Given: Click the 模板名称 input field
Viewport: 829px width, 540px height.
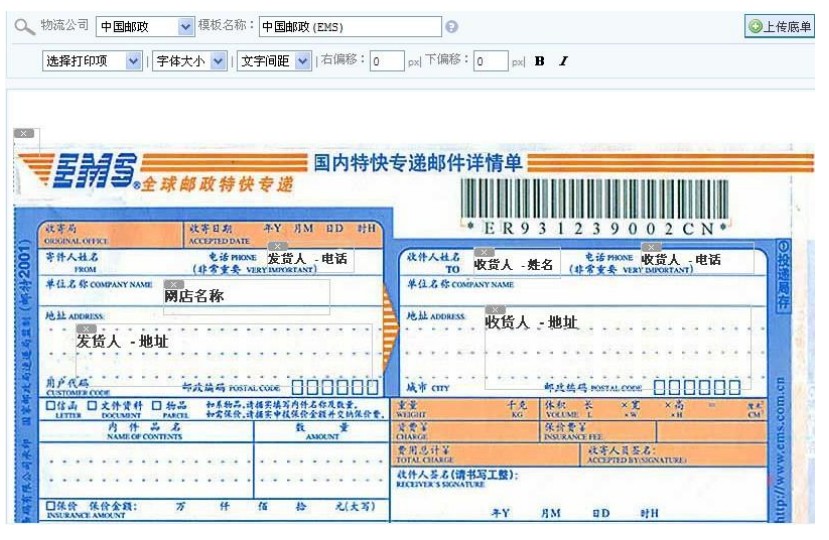Looking at the screenshot, I should click(x=350, y=26).
